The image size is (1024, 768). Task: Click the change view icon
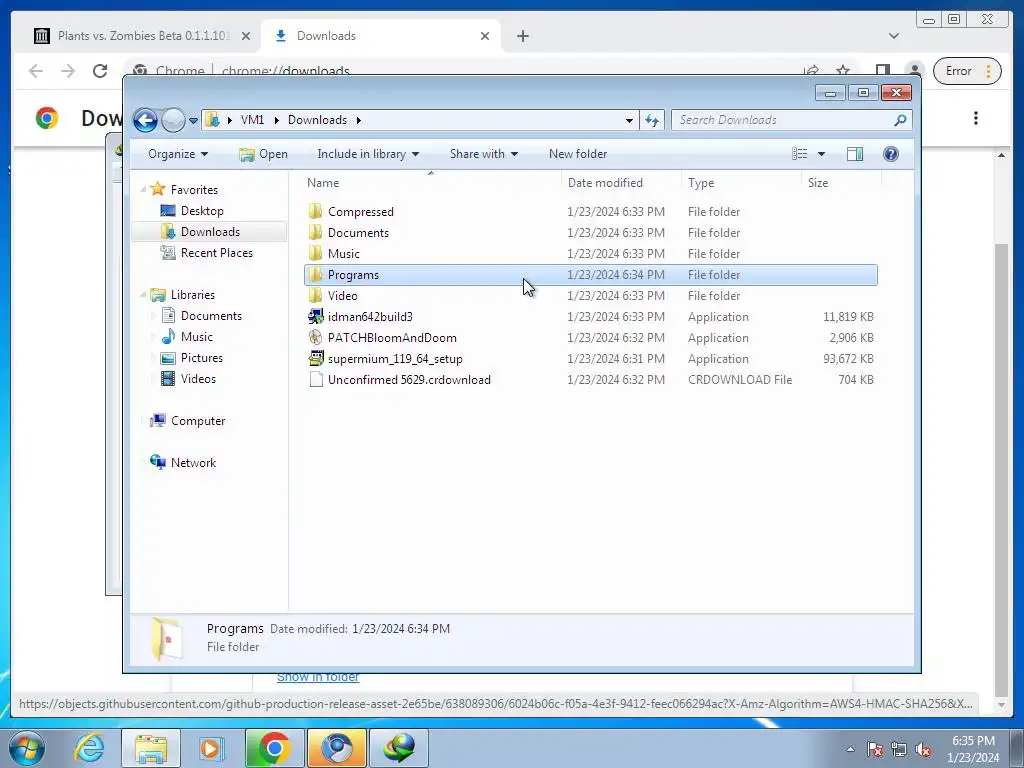799,154
